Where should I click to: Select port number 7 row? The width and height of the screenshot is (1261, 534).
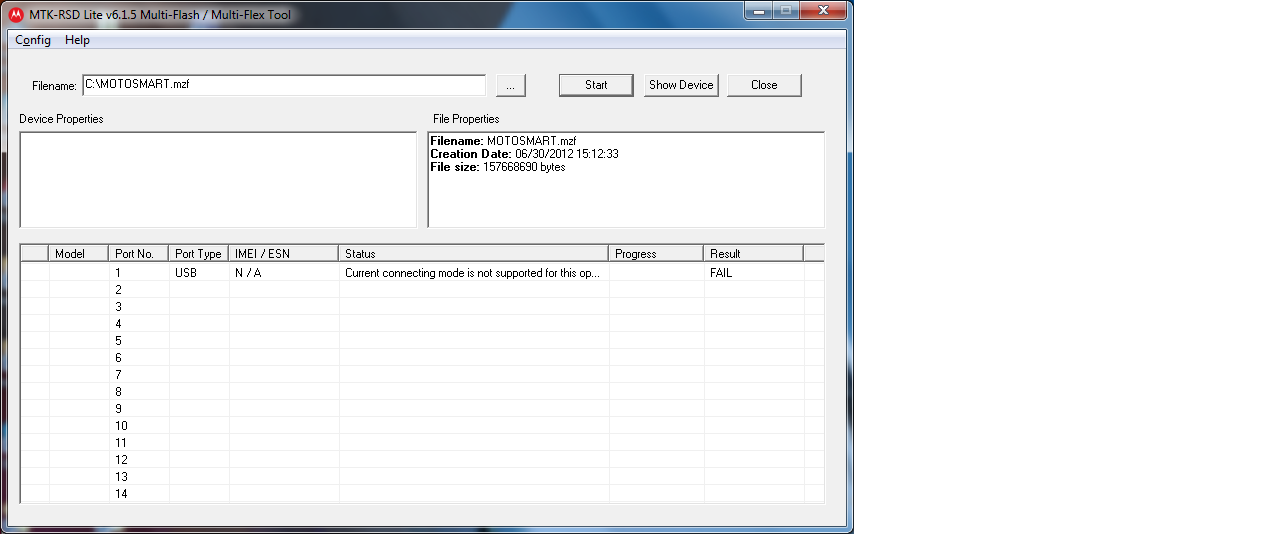[x=422, y=375]
